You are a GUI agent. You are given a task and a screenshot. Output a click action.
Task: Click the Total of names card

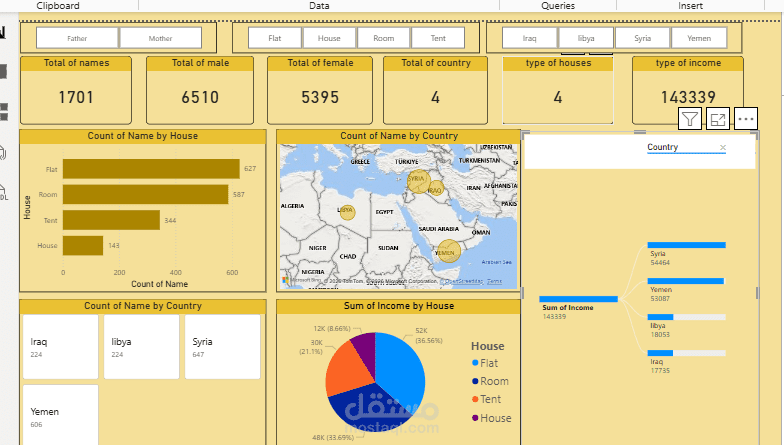(76, 90)
